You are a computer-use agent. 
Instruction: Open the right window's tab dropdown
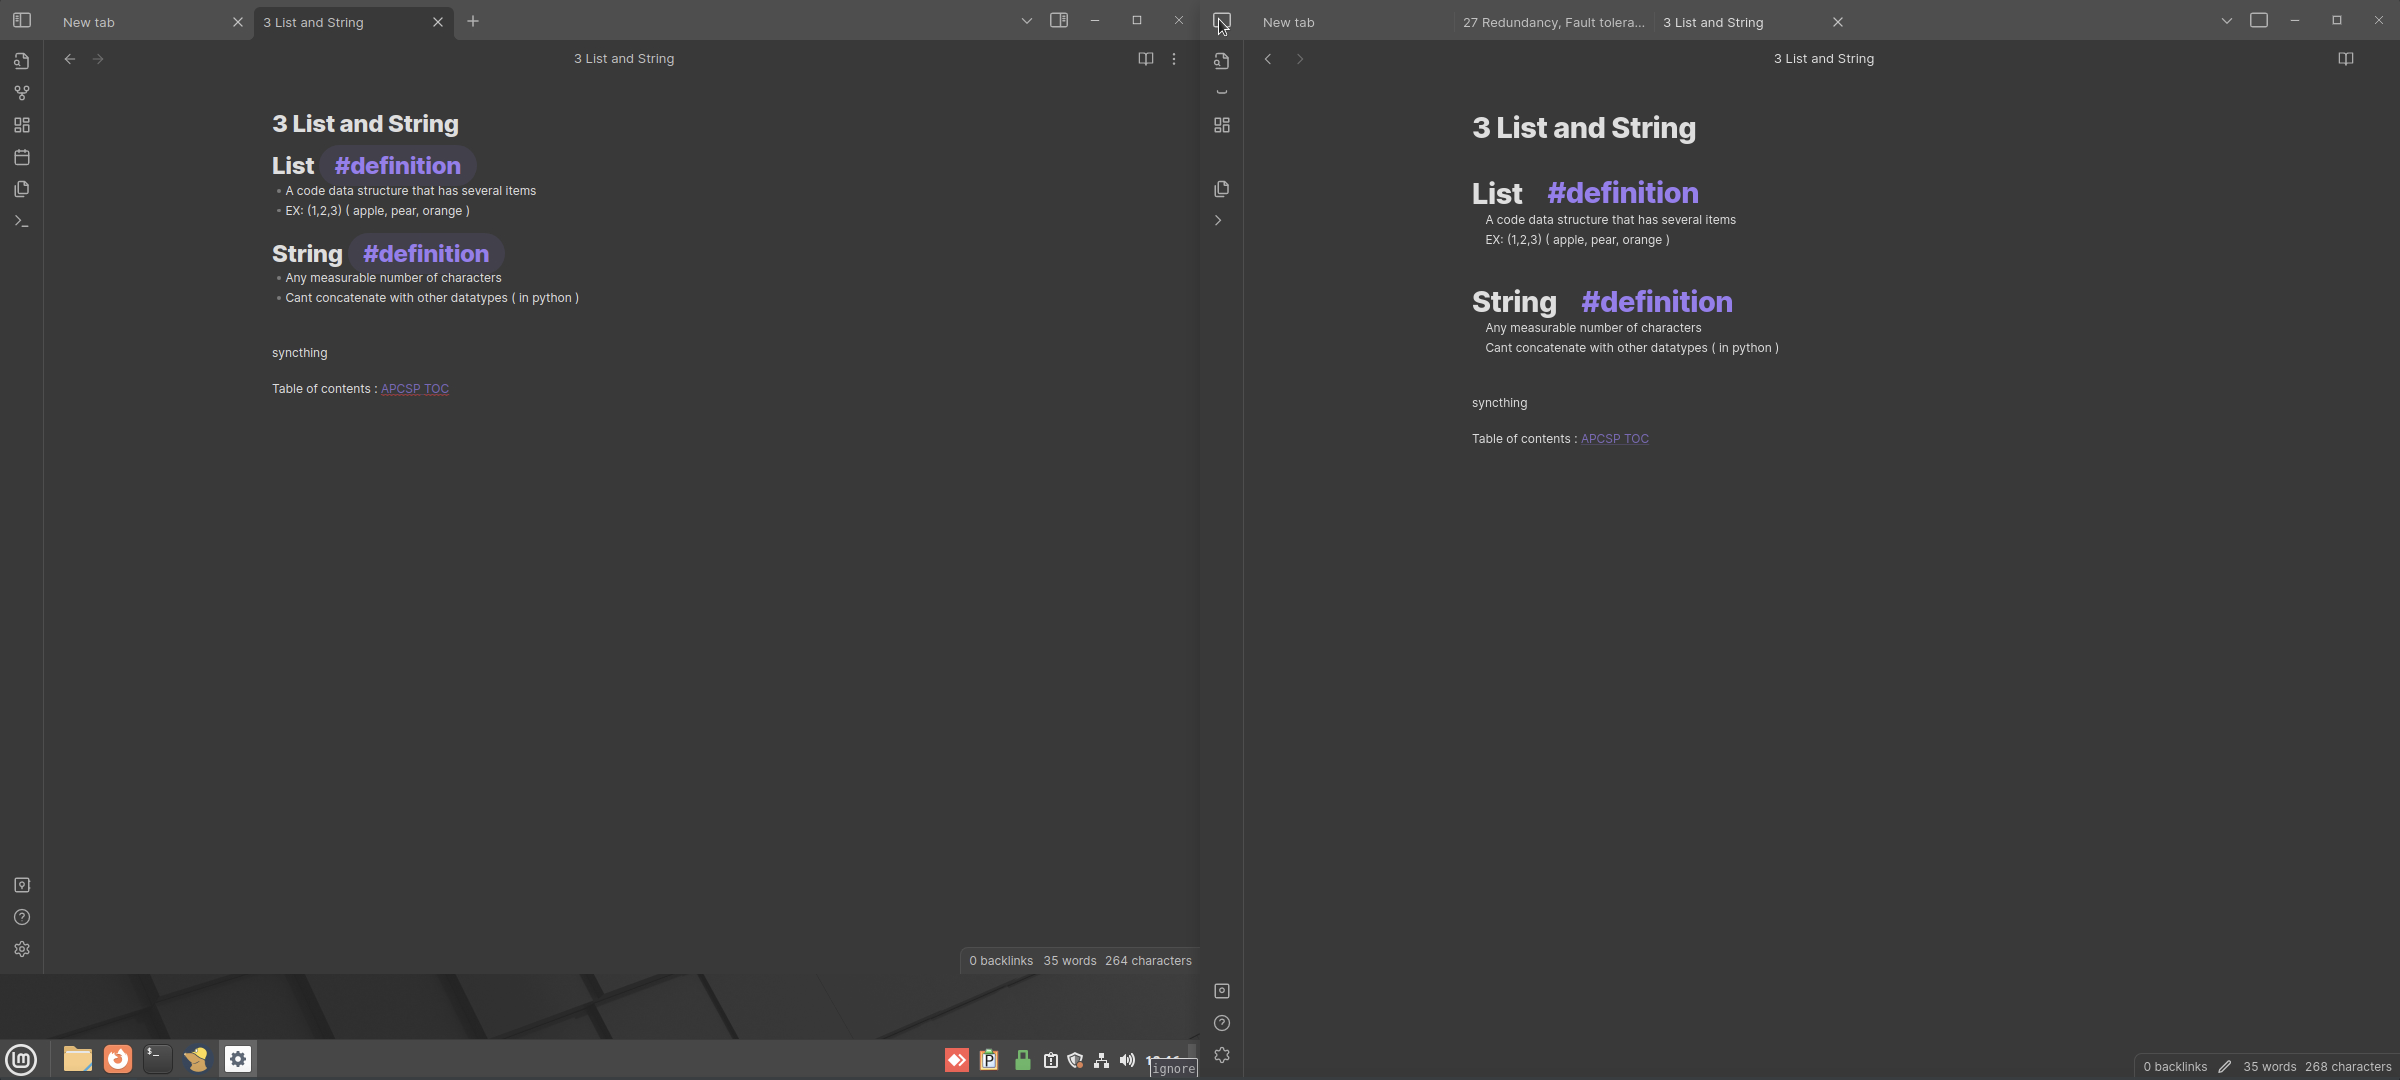click(x=2226, y=20)
